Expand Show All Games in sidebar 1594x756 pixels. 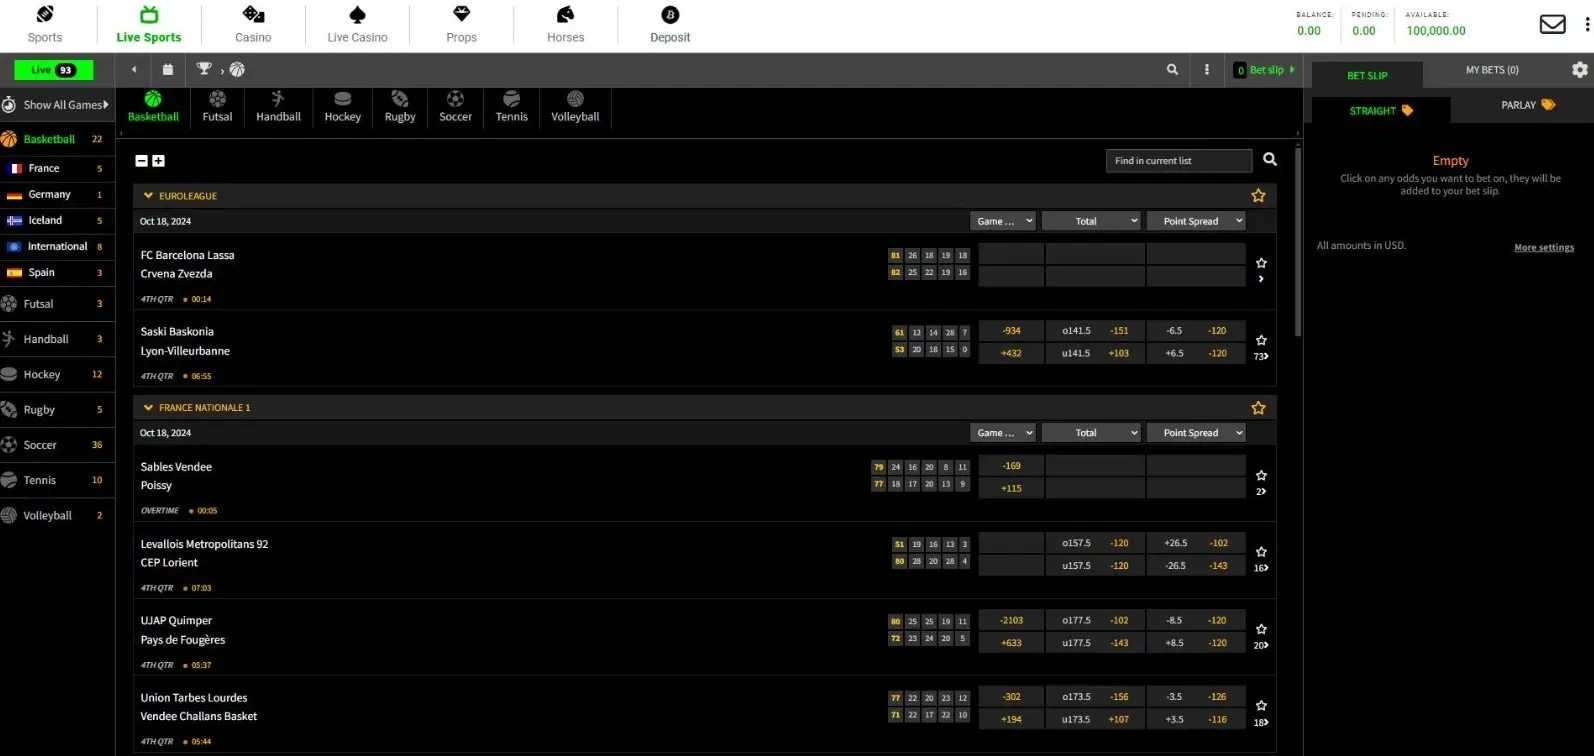(x=57, y=104)
